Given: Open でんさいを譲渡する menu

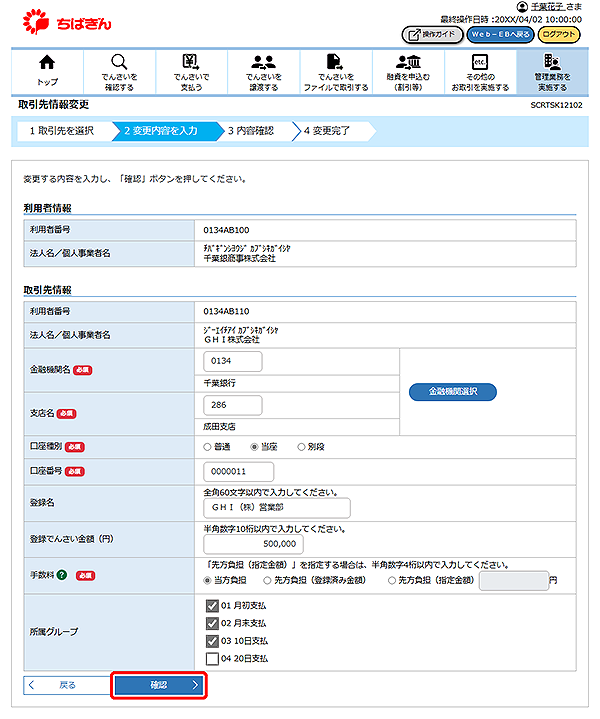Looking at the screenshot, I should [x=264, y=72].
